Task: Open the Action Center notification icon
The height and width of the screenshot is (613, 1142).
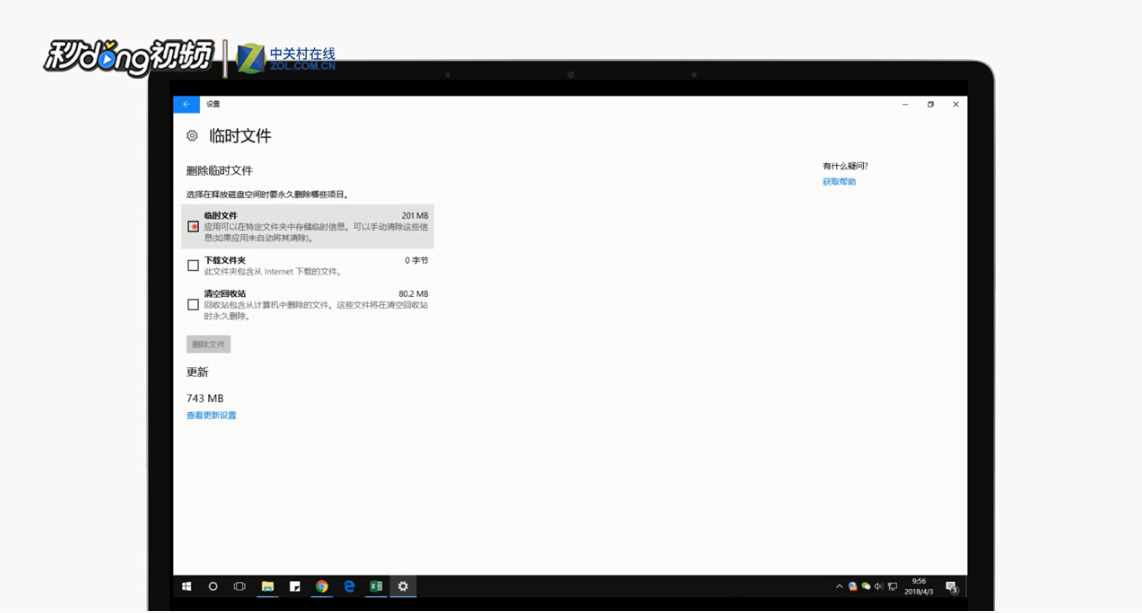Action: pyautogui.click(x=951, y=587)
